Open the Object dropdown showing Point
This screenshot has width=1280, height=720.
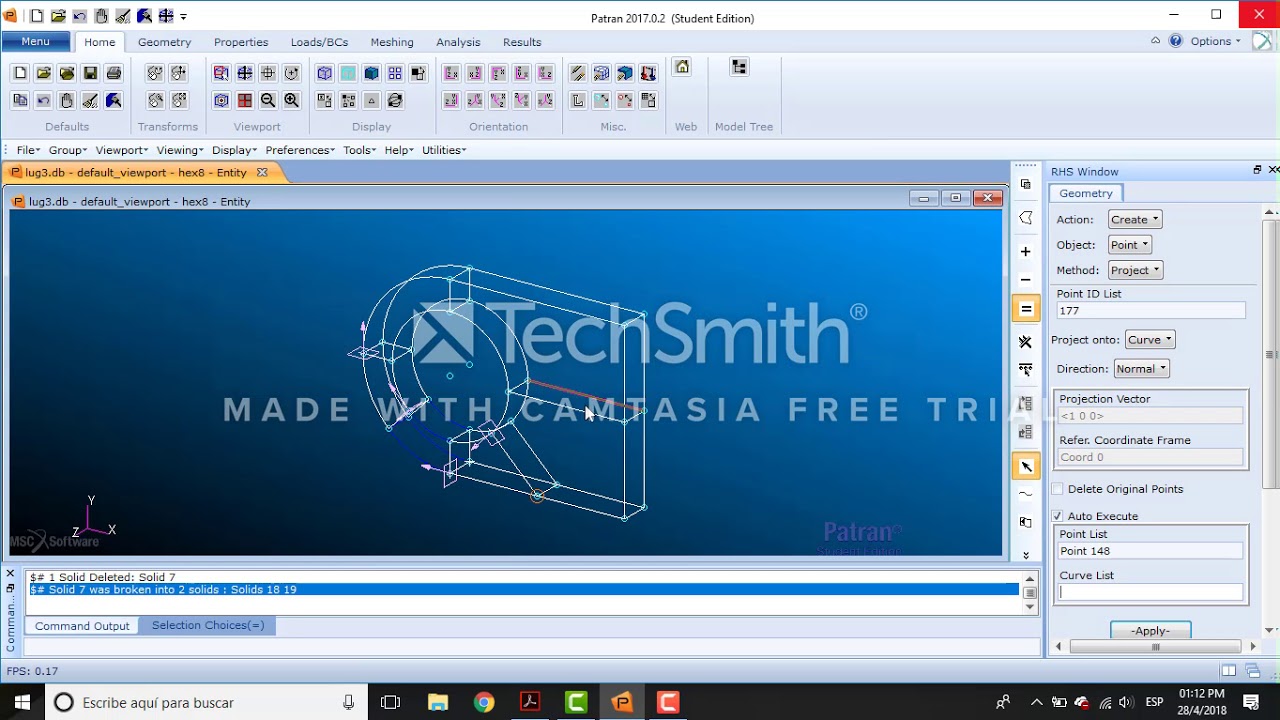[x=1129, y=245]
